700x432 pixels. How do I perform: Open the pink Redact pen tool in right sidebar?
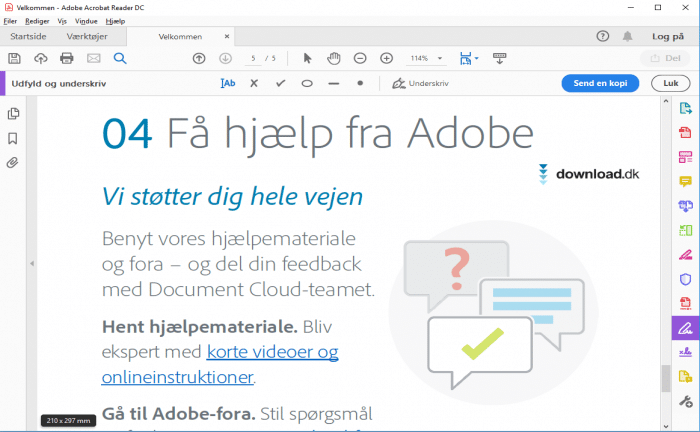tap(686, 254)
